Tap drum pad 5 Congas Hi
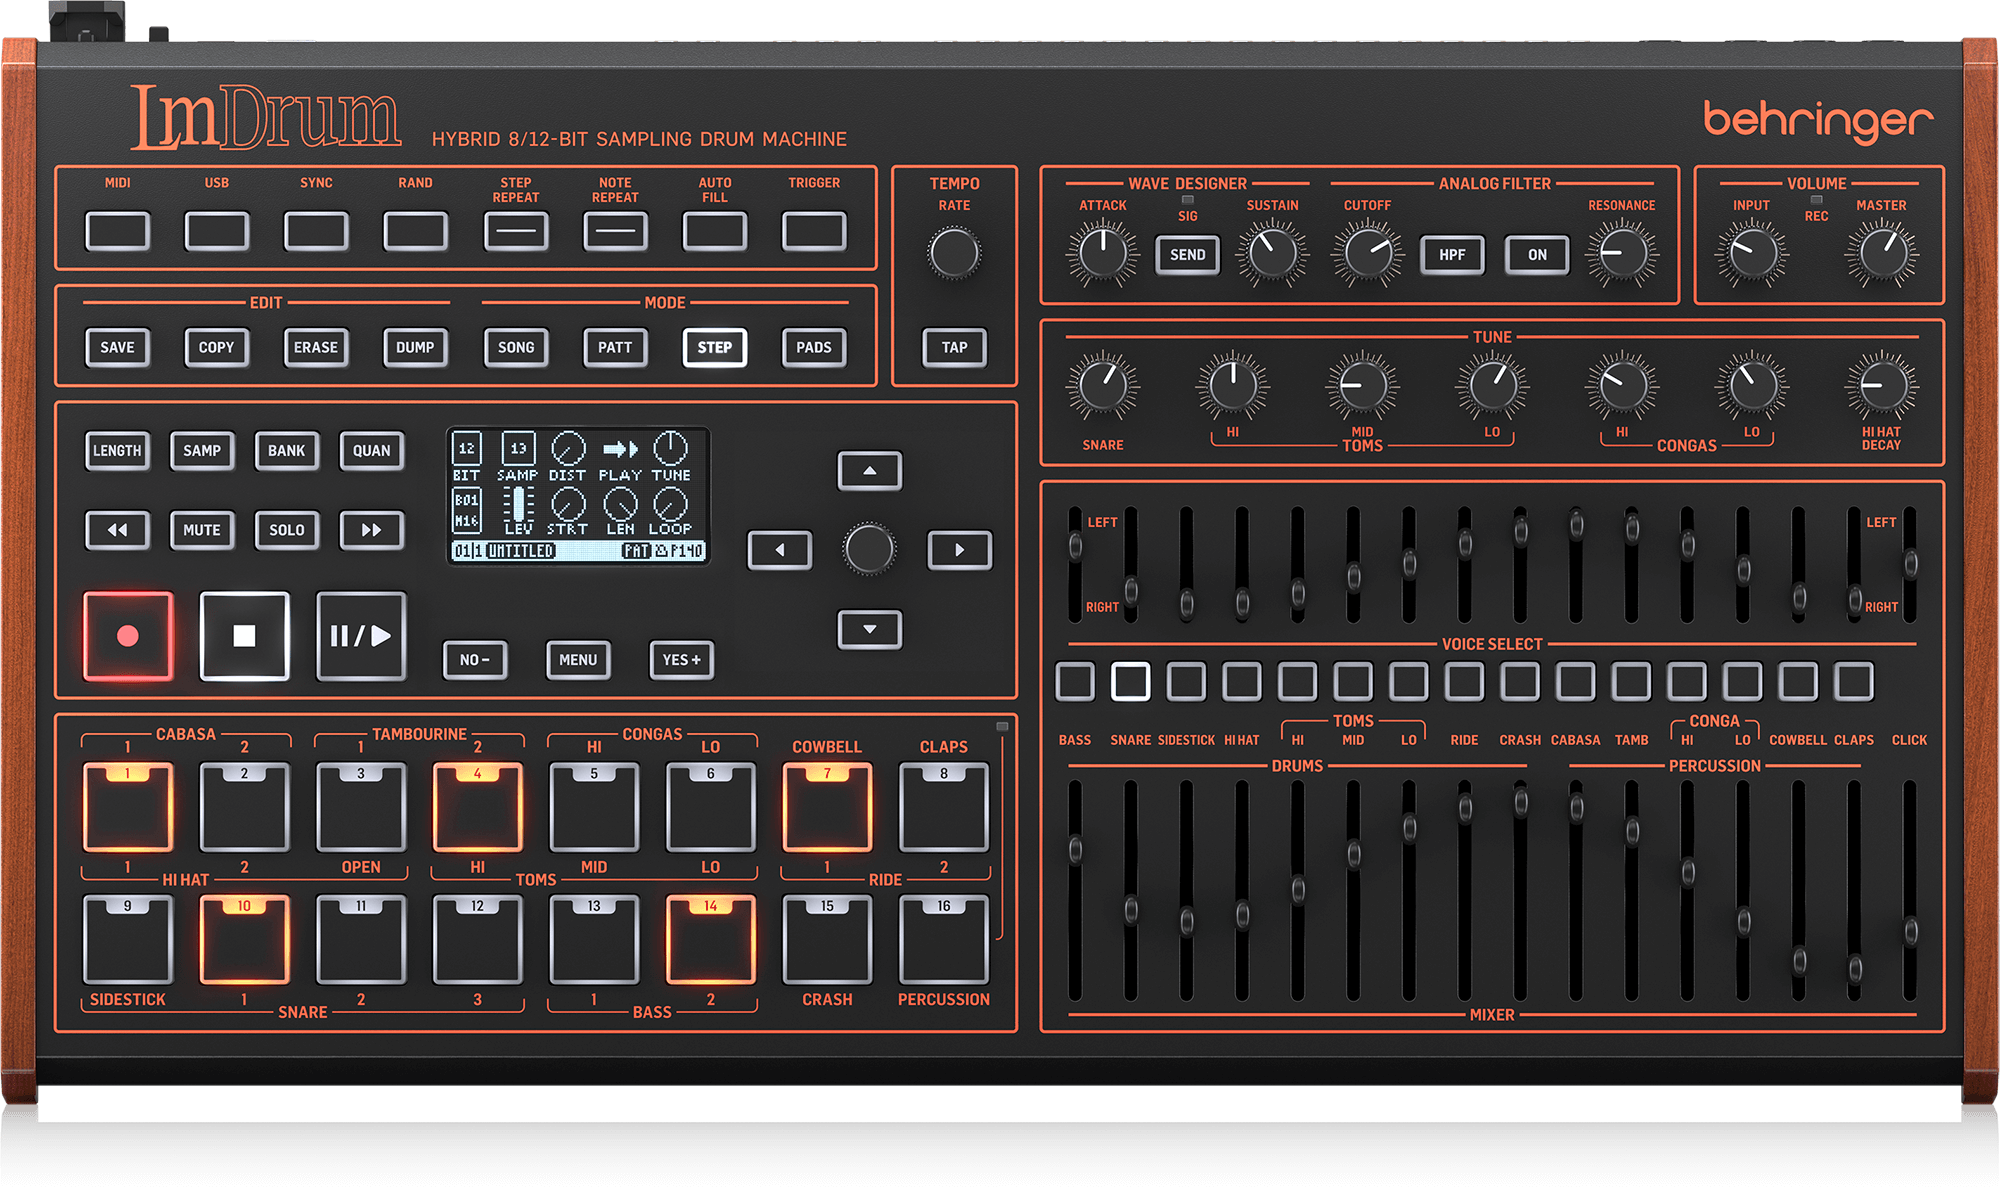This screenshot has height=1189, width=2000. [x=594, y=807]
